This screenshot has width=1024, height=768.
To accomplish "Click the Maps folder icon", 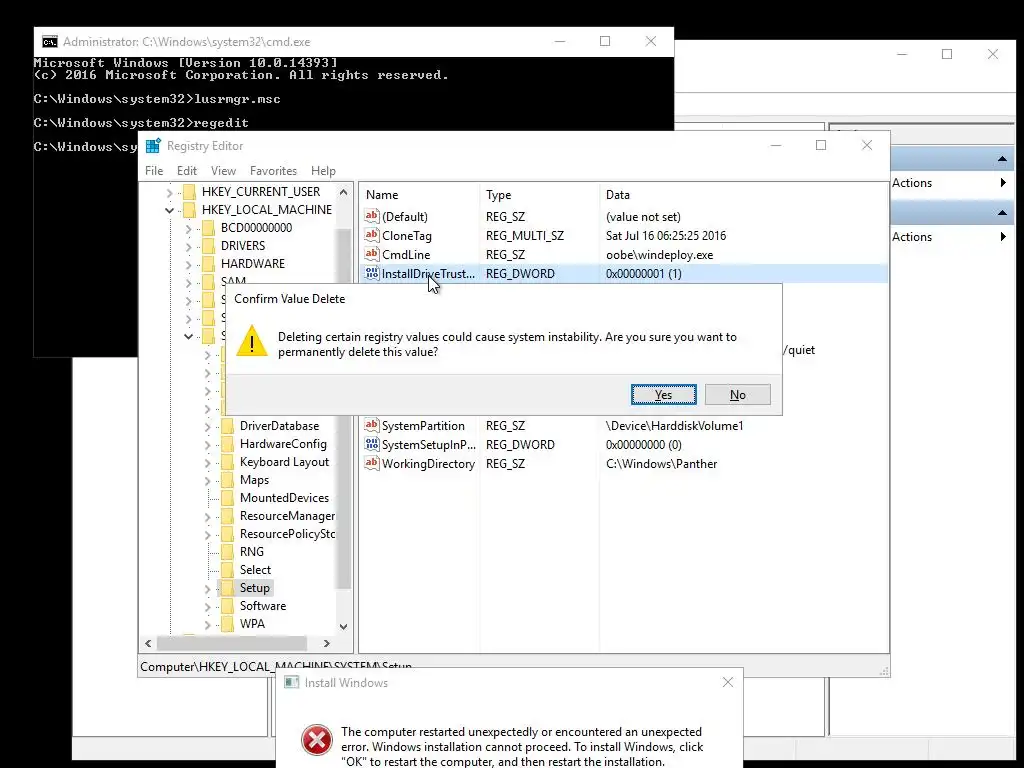I will (x=227, y=479).
